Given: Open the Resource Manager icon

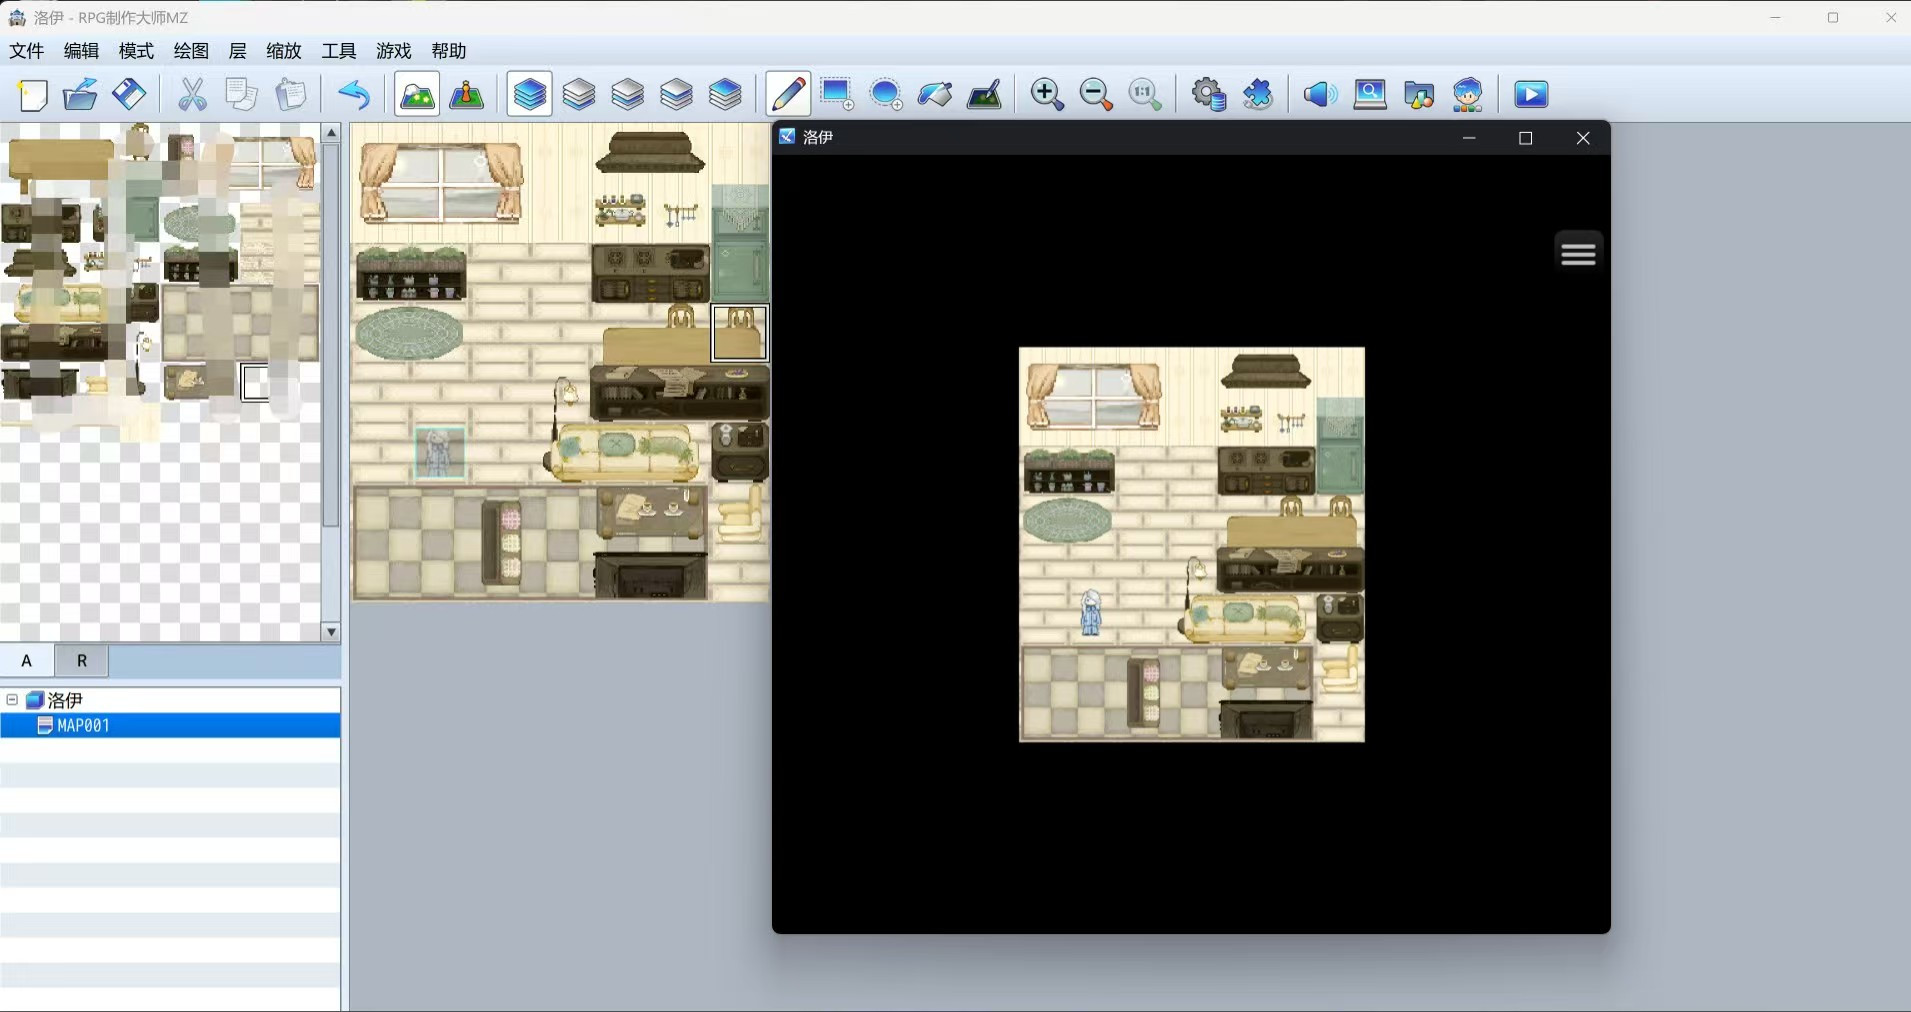Looking at the screenshot, I should click(x=1419, y=95).
